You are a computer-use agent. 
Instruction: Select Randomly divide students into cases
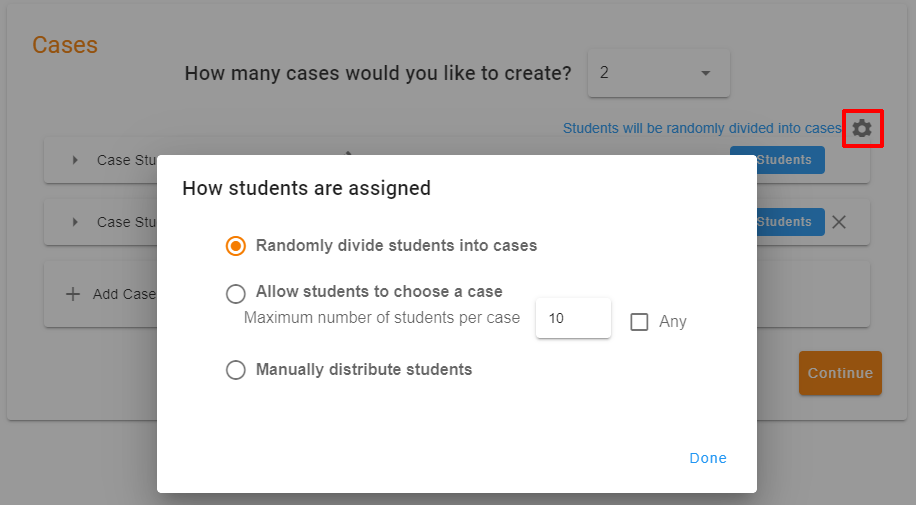pos(236,246)
